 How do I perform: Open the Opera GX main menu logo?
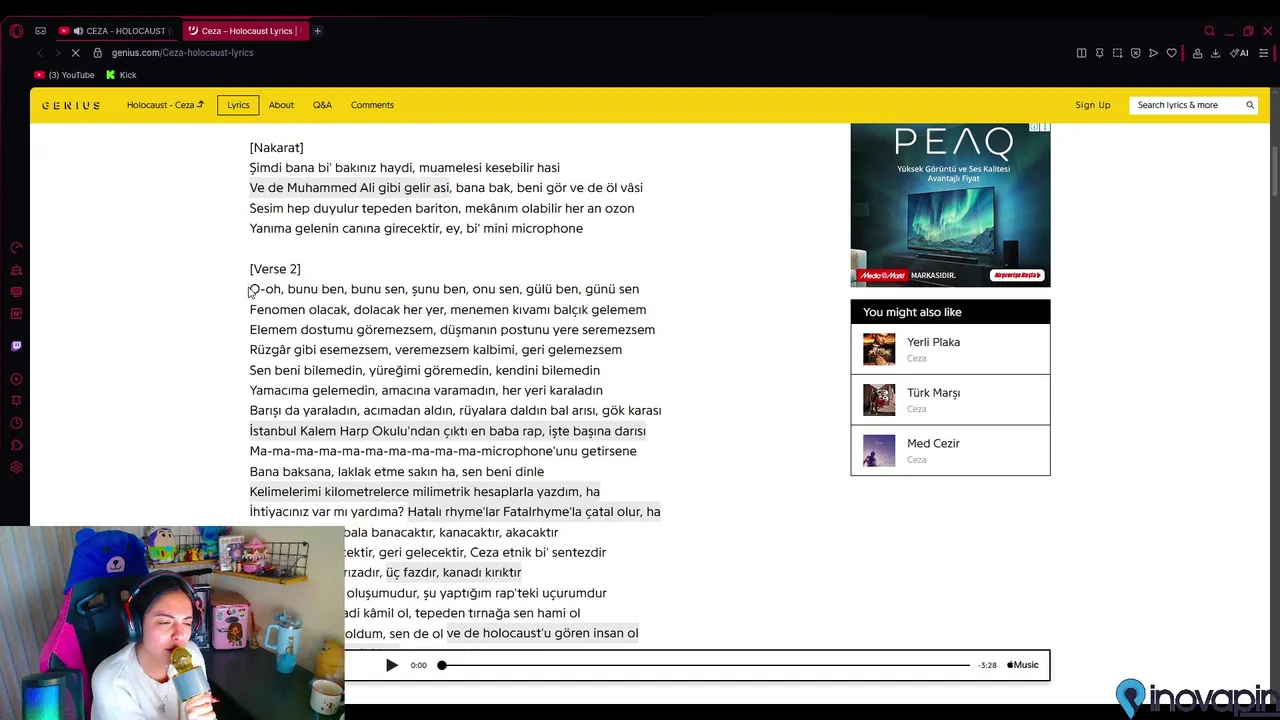(x=16, y=31)
